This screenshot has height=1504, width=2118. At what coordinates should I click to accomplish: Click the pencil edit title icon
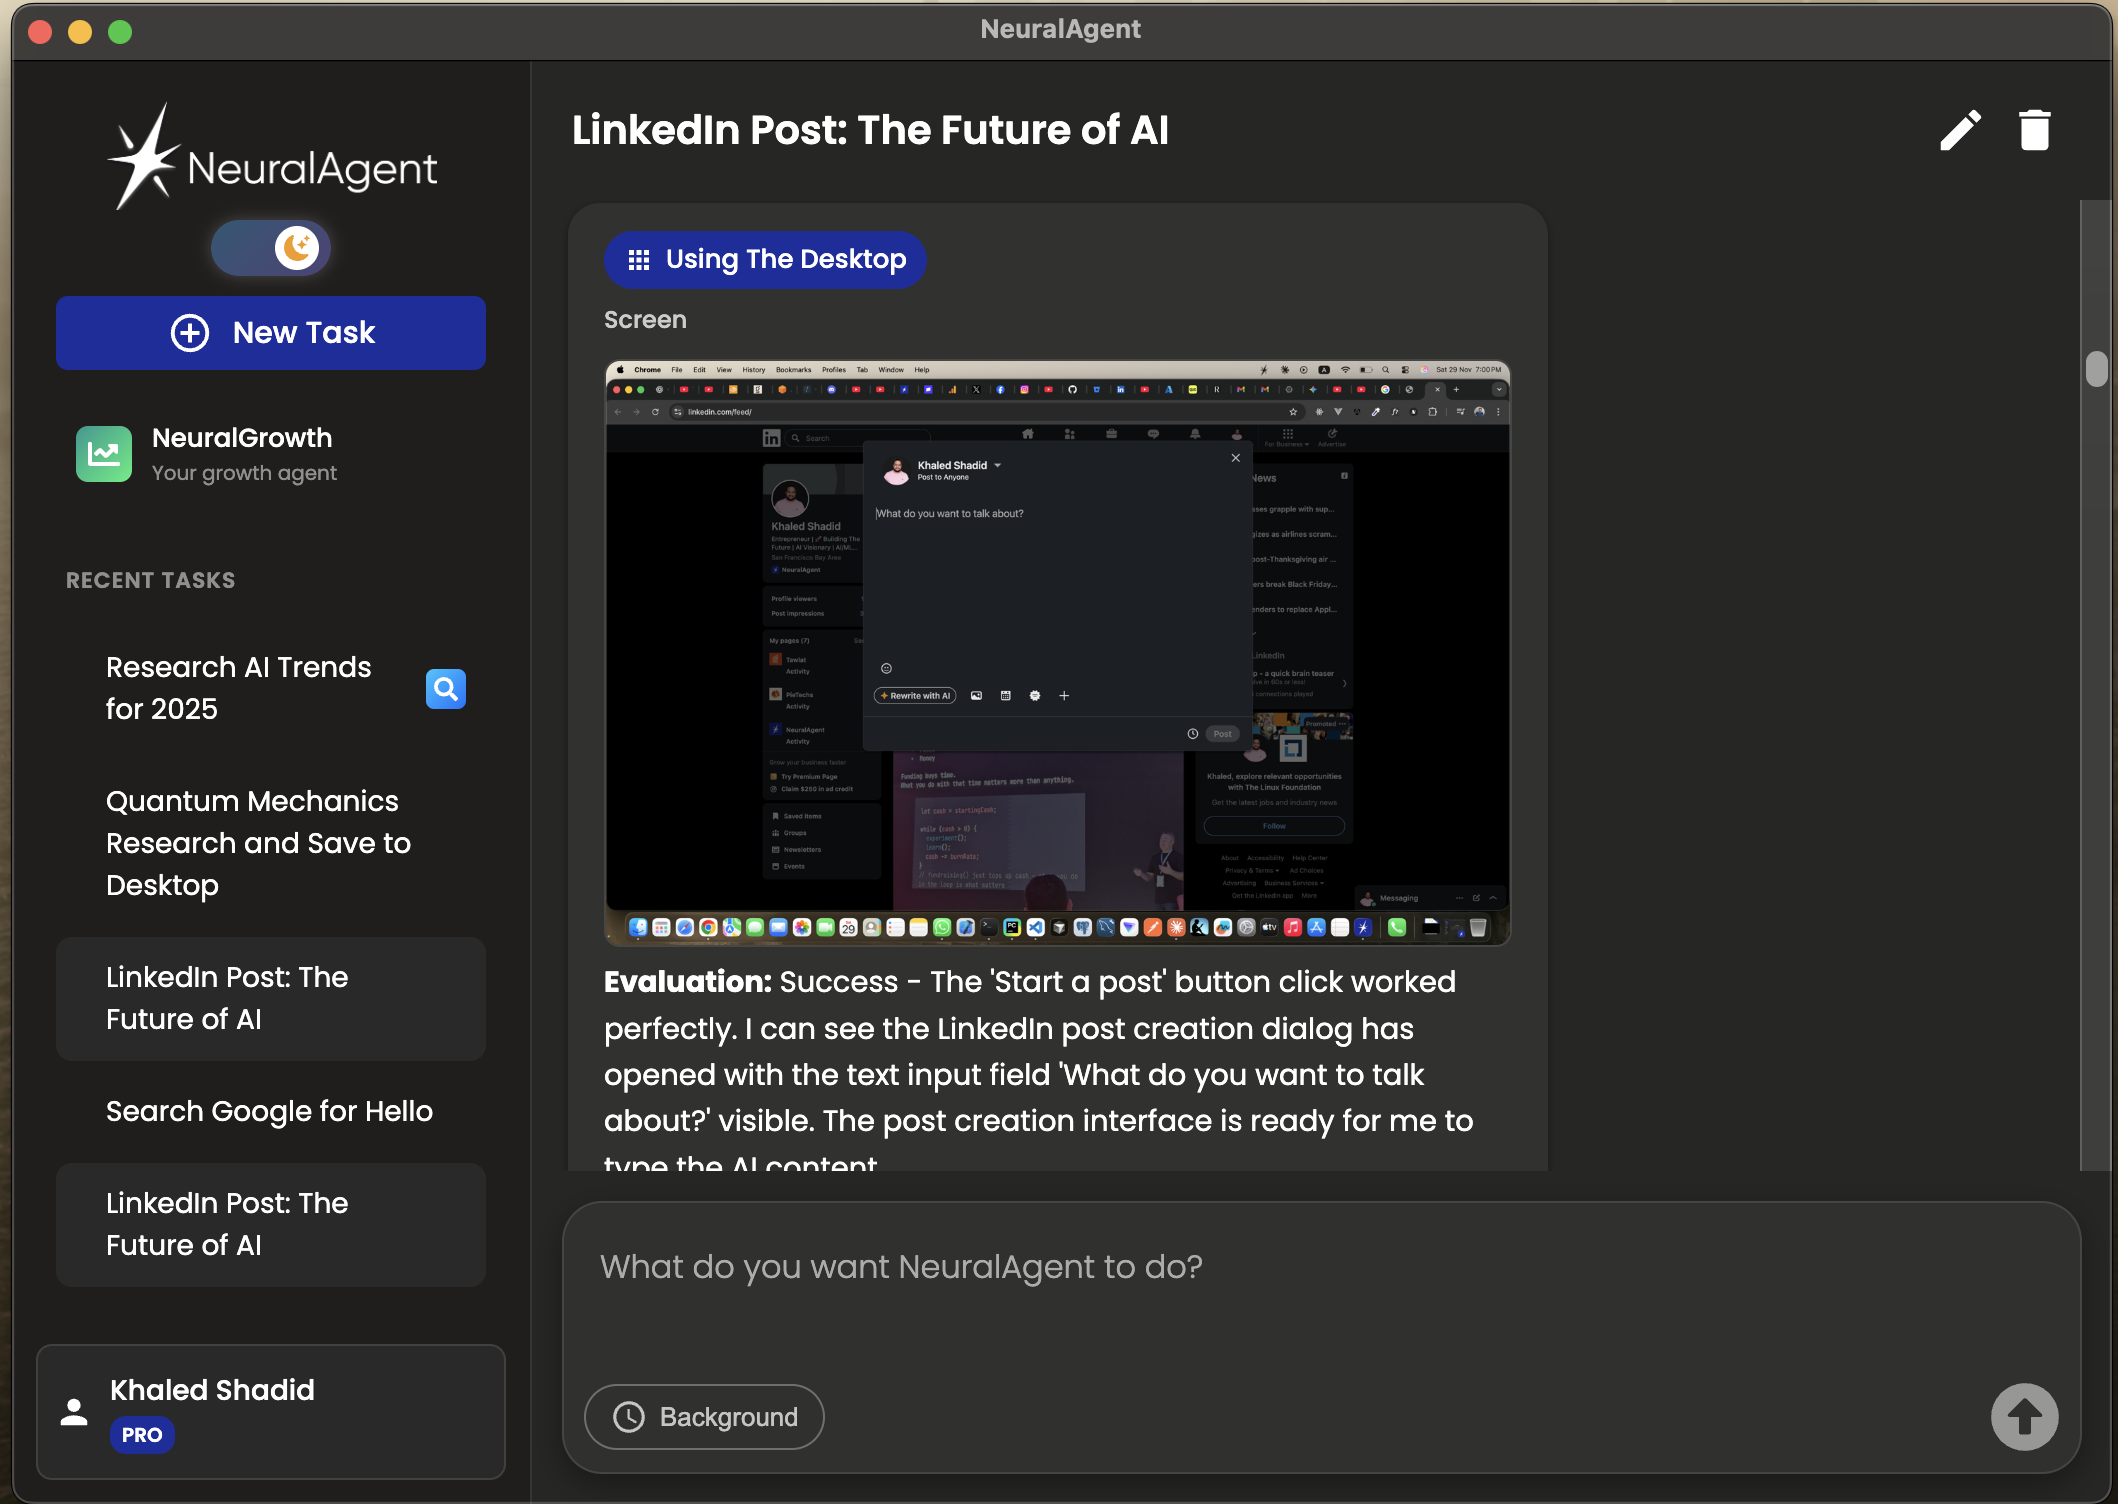pos(1960,130)
